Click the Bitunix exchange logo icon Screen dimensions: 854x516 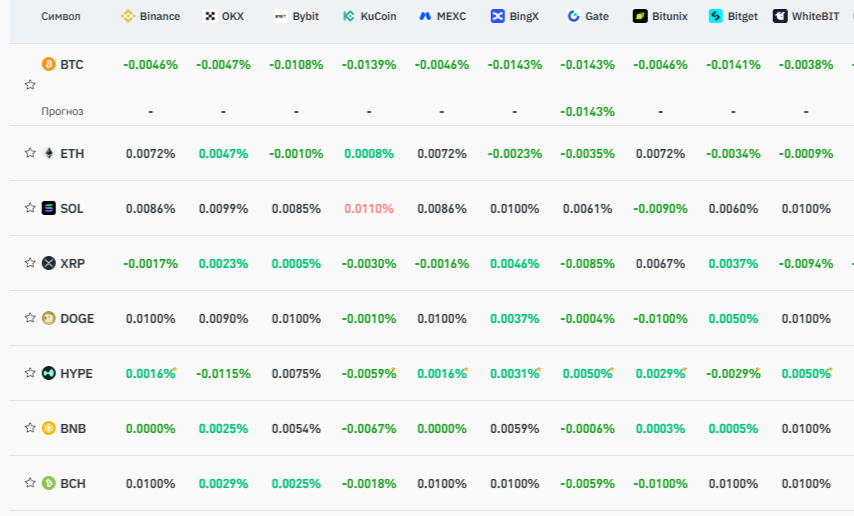(640, 16)
